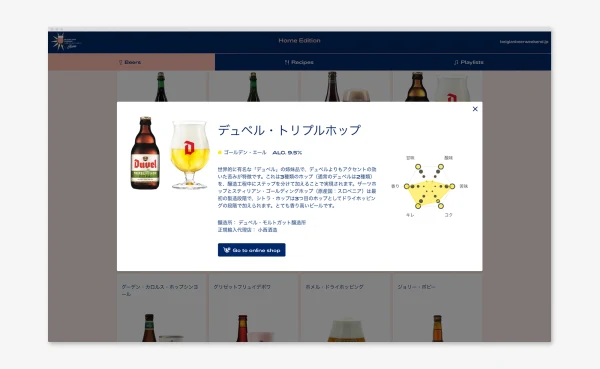Click the shopping cart icon on shop button
600x369 pixels.
coord(227,250)
